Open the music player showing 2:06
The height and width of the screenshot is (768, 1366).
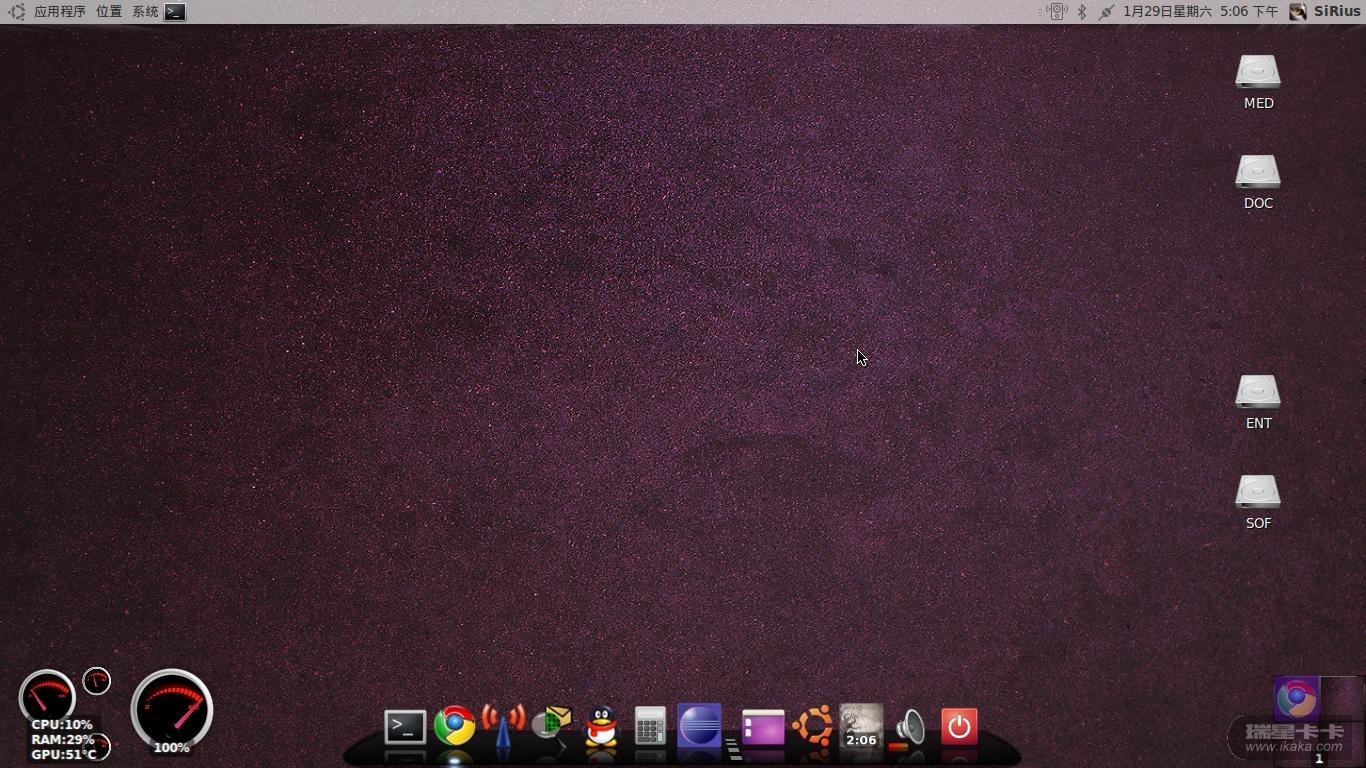(x=861, y=726)
